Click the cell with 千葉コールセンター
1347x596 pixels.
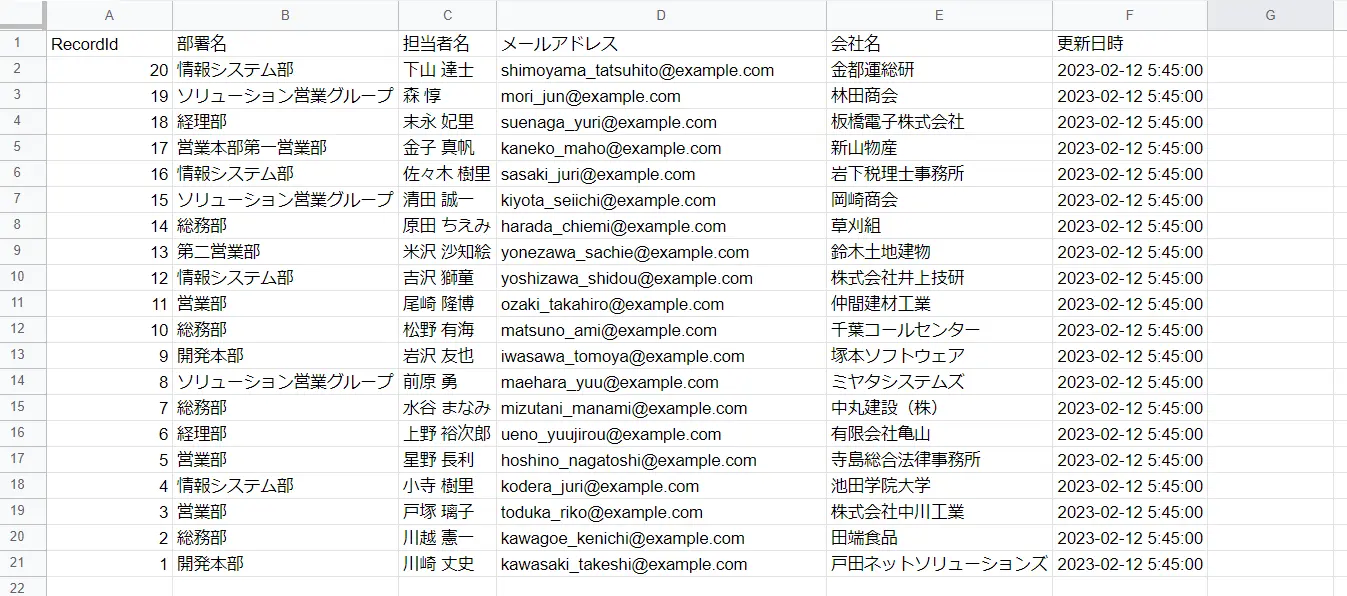coord(939,330)
